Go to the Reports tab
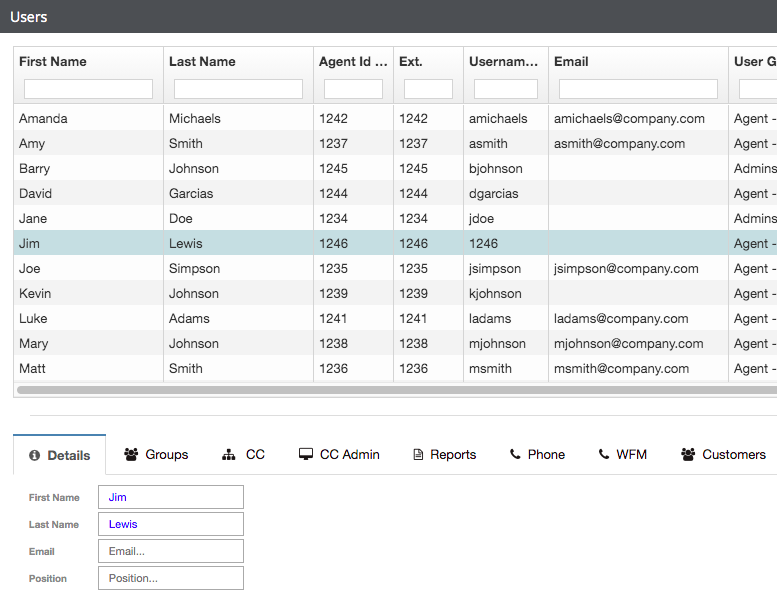 [x=444, y=454]
